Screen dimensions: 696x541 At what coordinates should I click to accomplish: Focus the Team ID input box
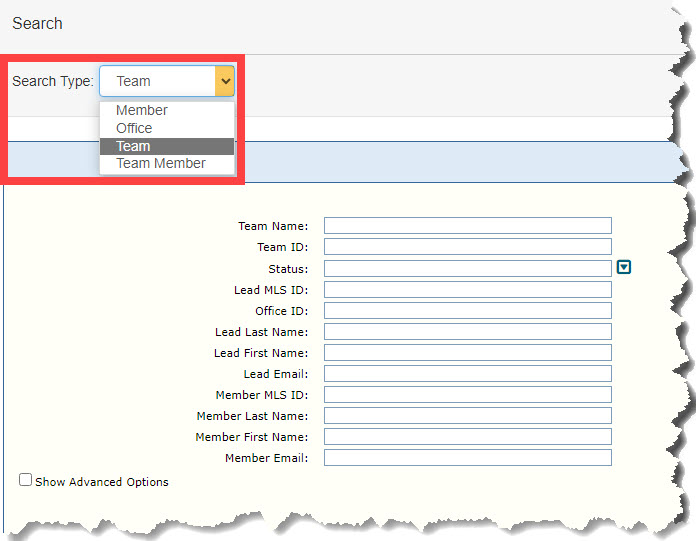pyautogui.click(x=468, y=247)
